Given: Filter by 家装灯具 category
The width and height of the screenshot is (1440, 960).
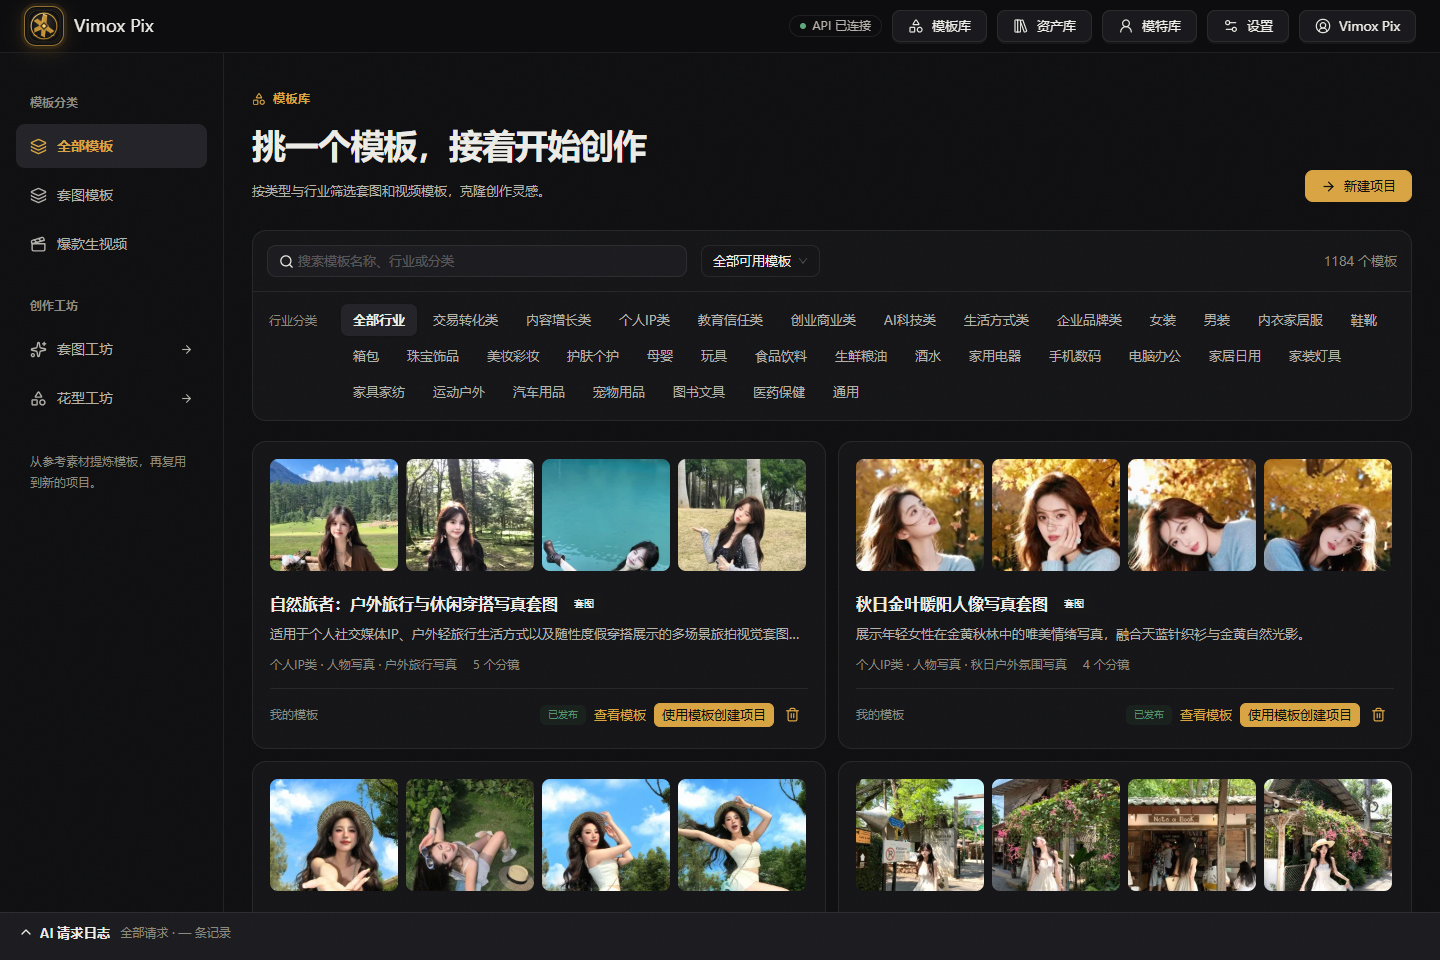Looking at the screenshot, I should (x=1315, y=356).
